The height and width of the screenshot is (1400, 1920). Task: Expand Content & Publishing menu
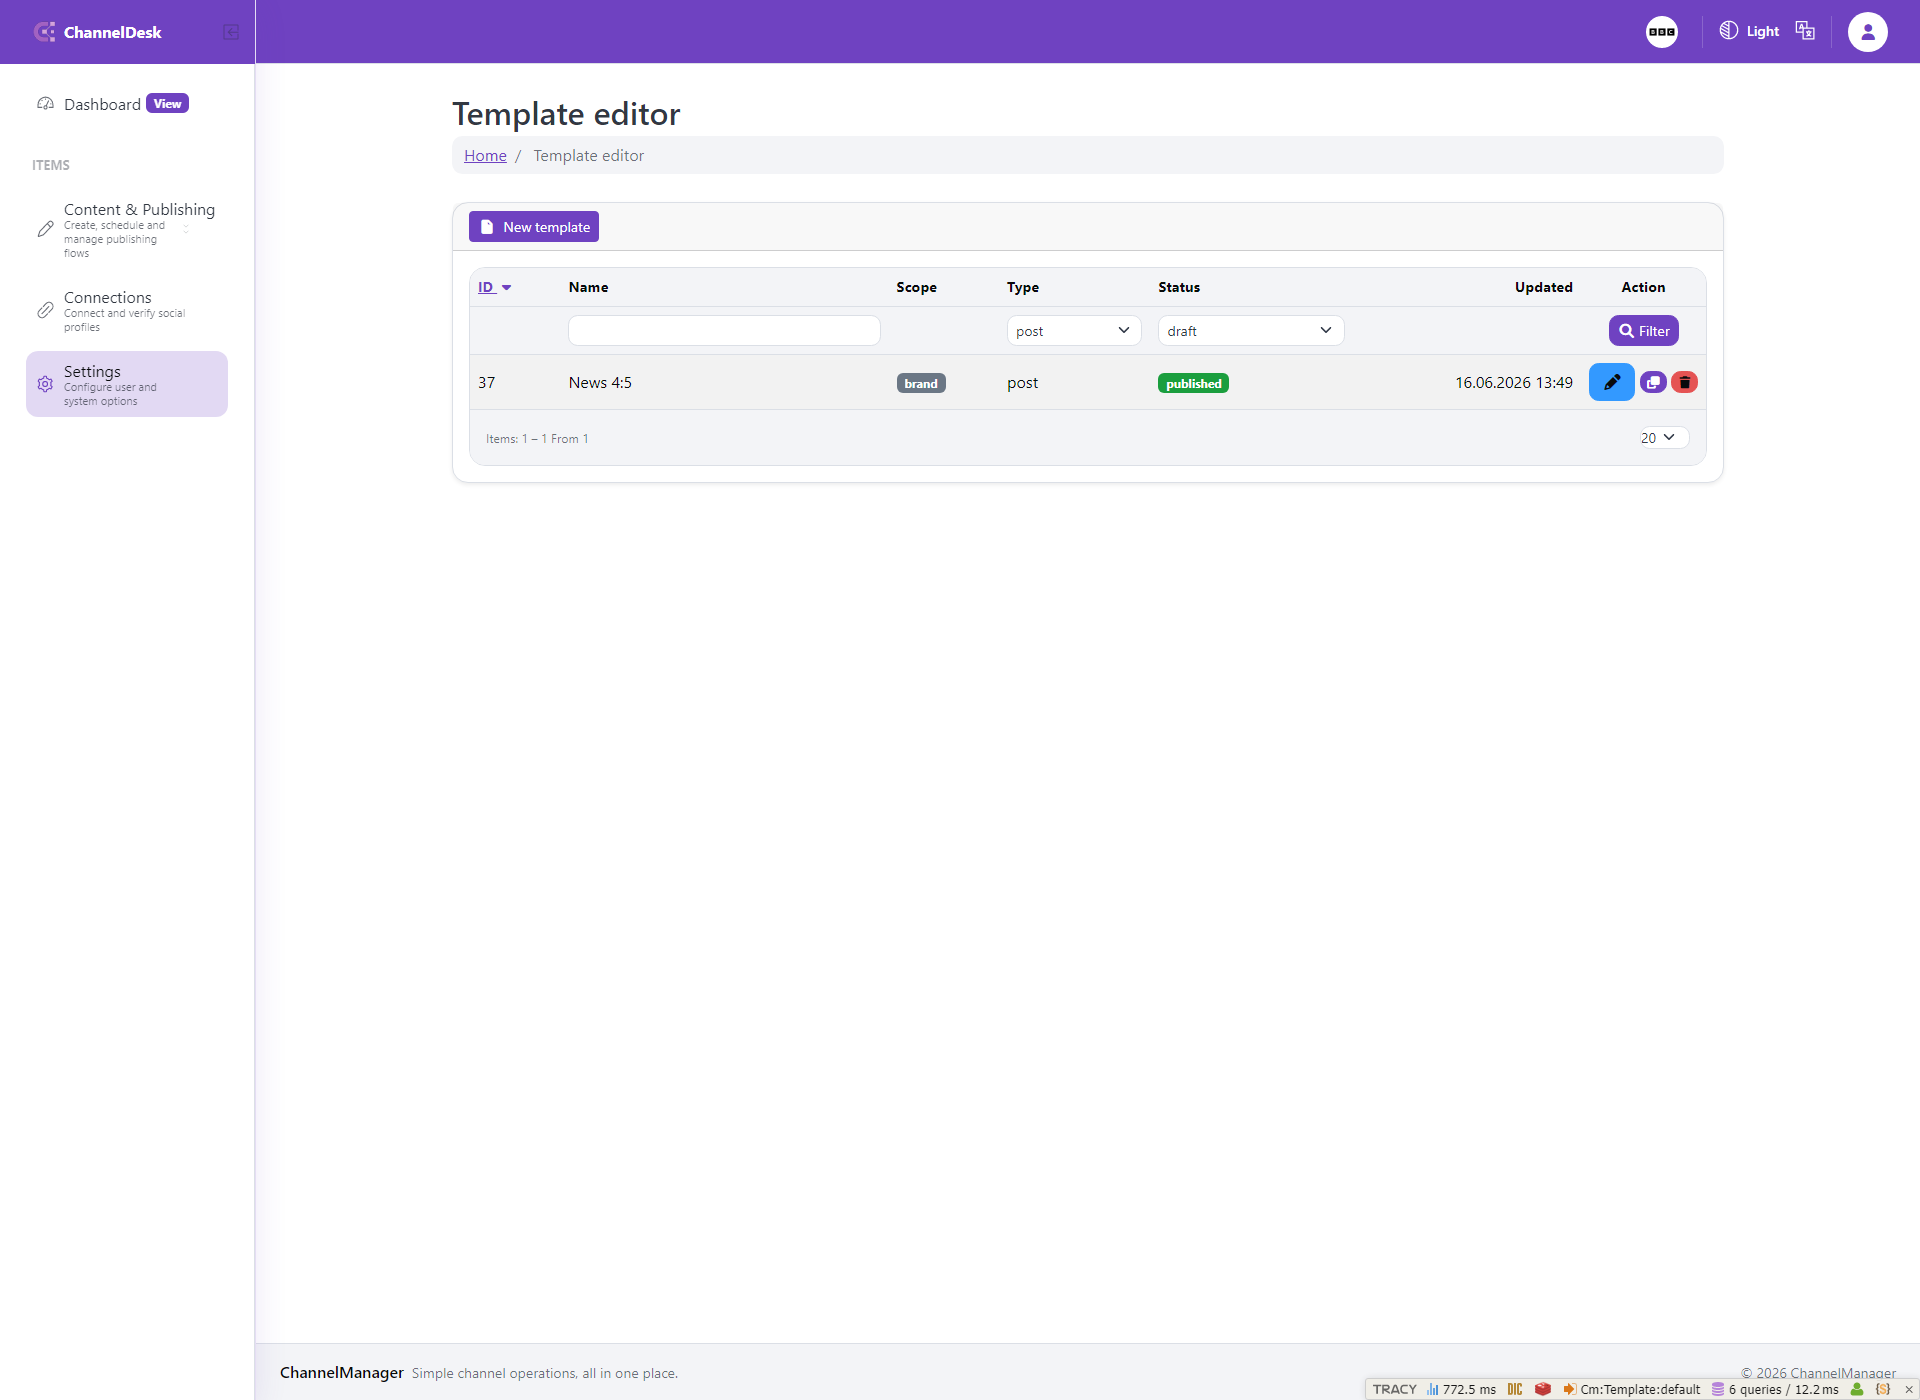coord(127,230)
